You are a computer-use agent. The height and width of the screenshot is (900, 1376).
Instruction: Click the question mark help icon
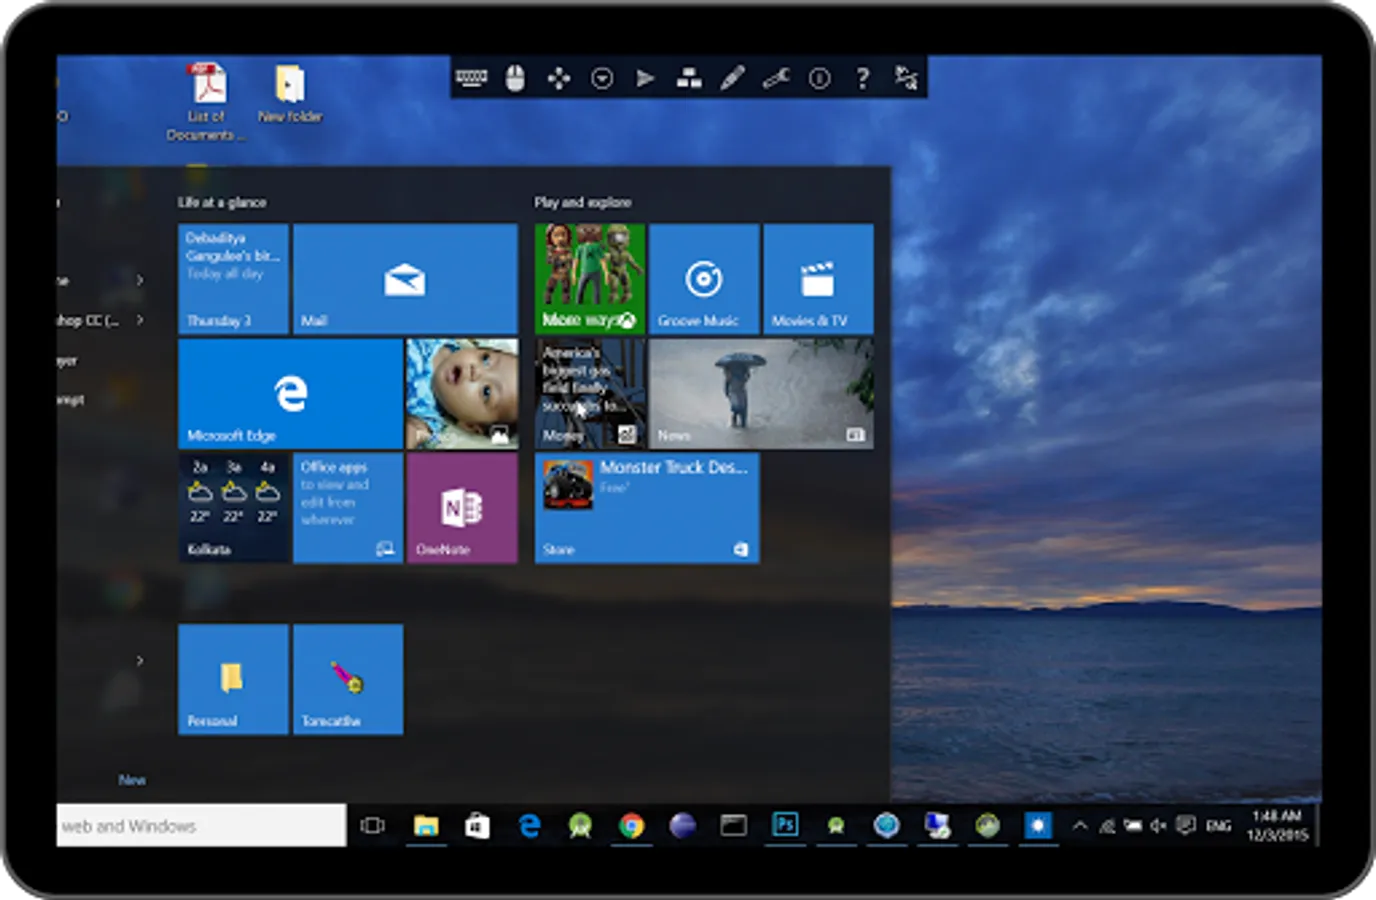click(x=863, y=78)
